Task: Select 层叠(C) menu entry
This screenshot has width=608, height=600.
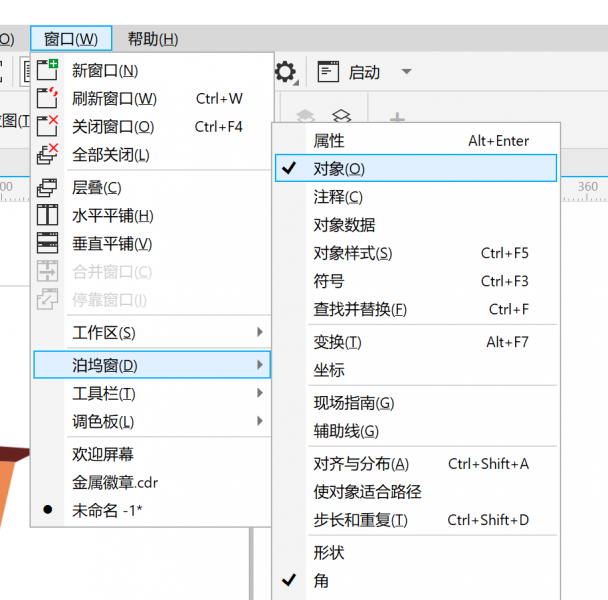Action: tap(152, 187)
